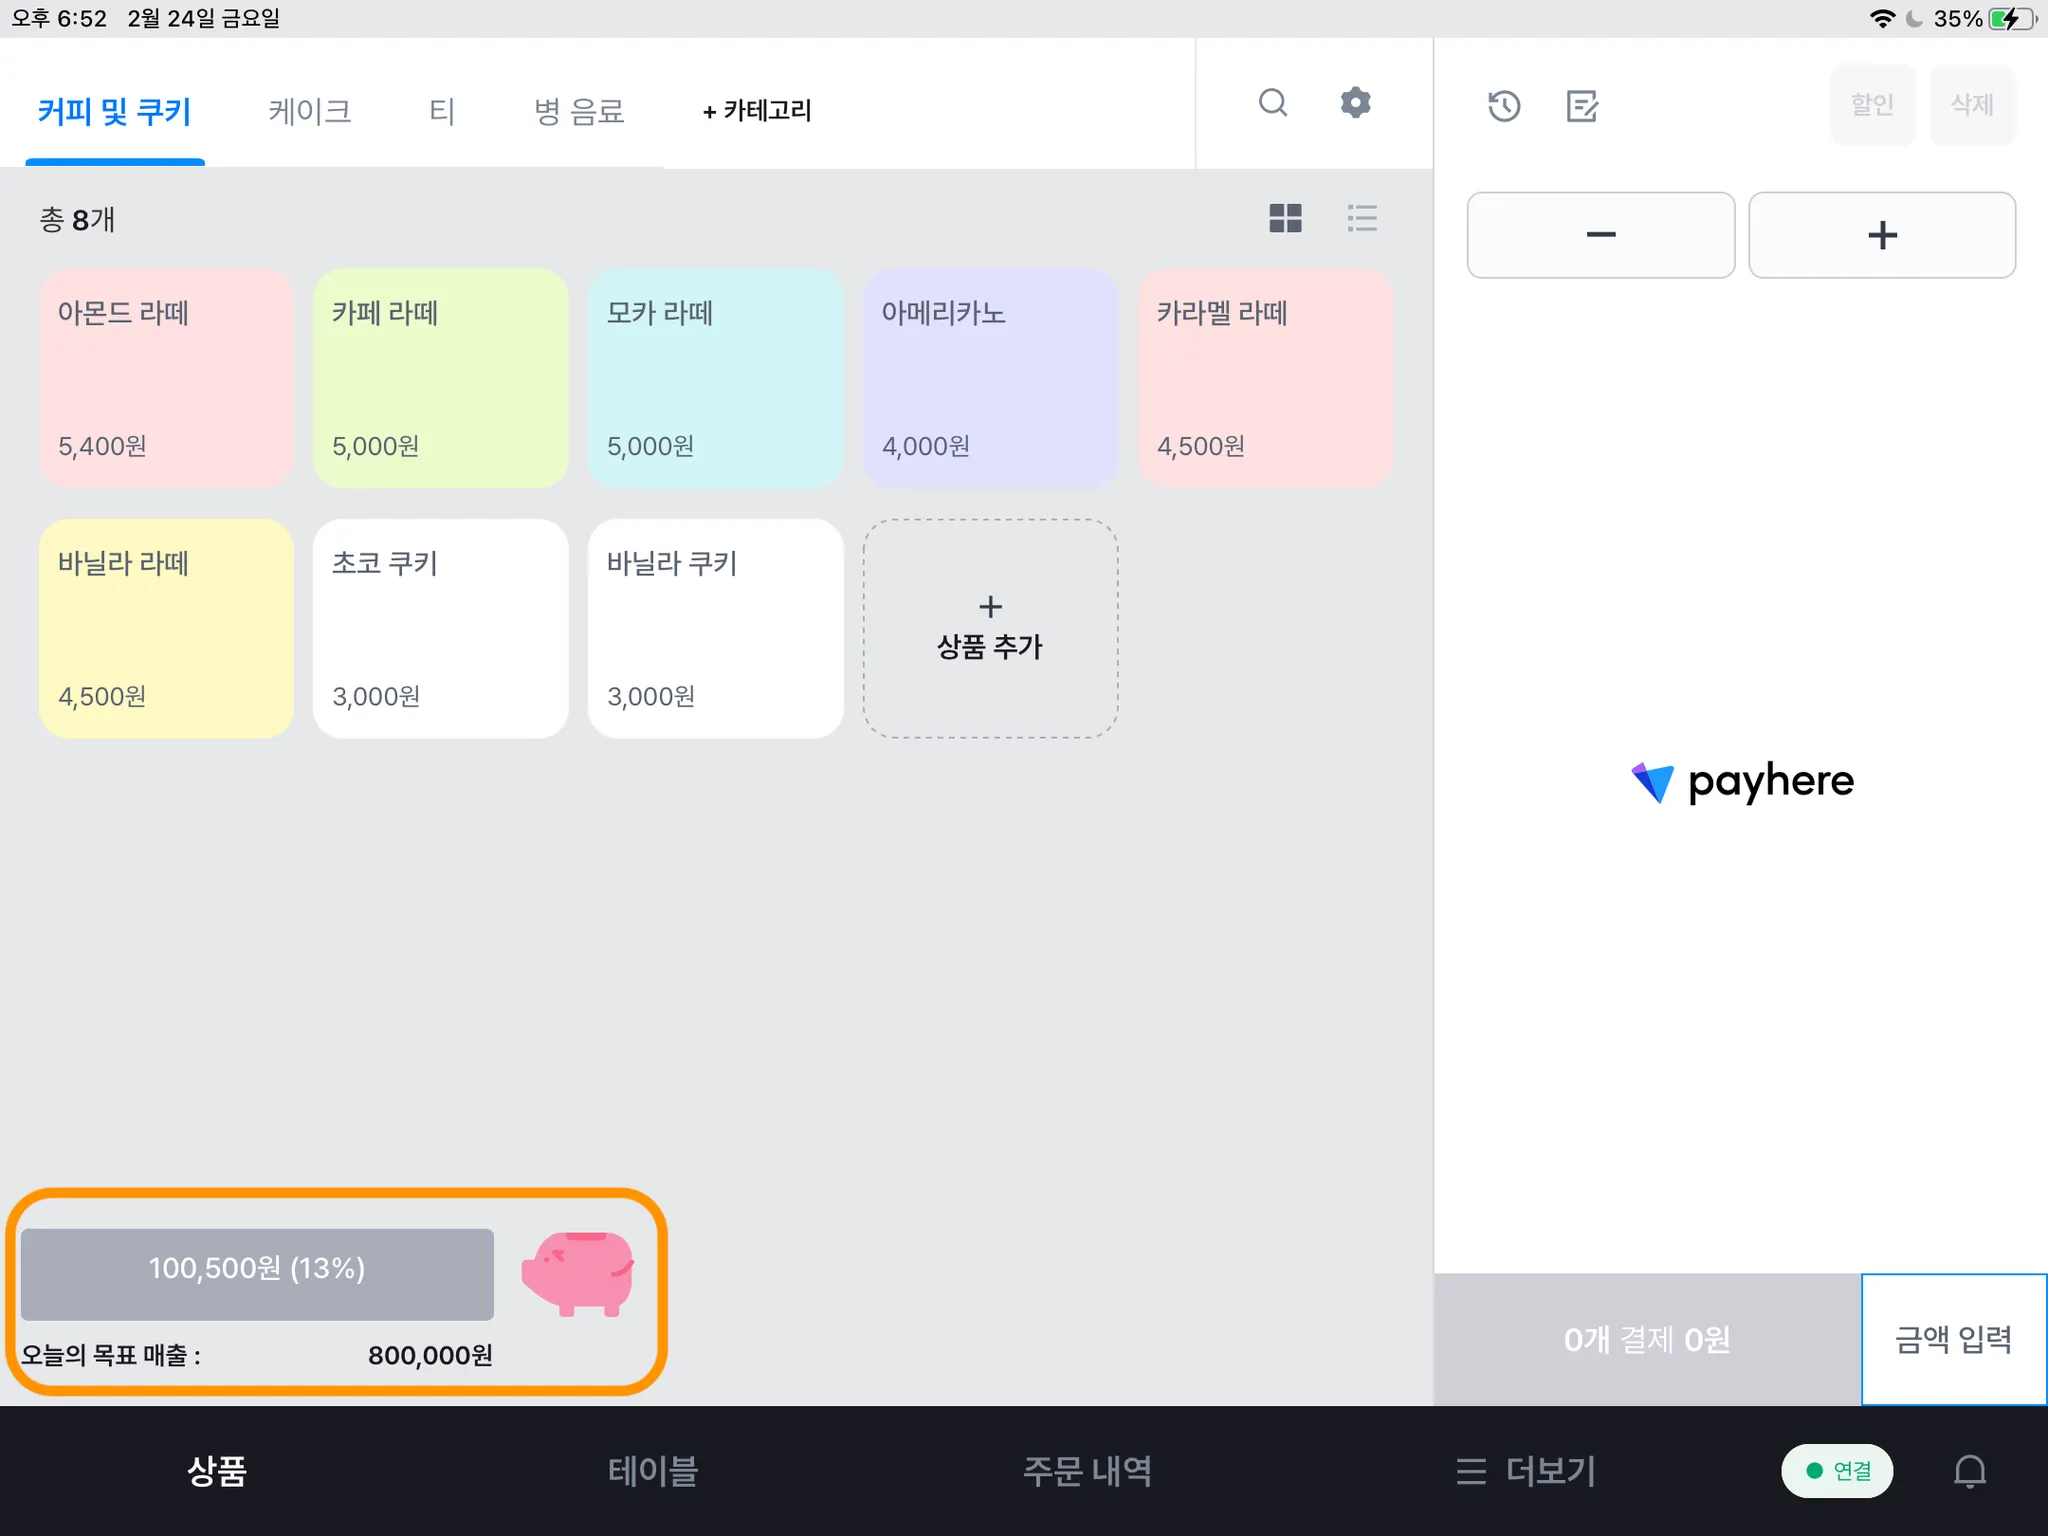Click the pink piggy bank icon
Screen dimensions: 2048x1536
(x=578, y=1273)
